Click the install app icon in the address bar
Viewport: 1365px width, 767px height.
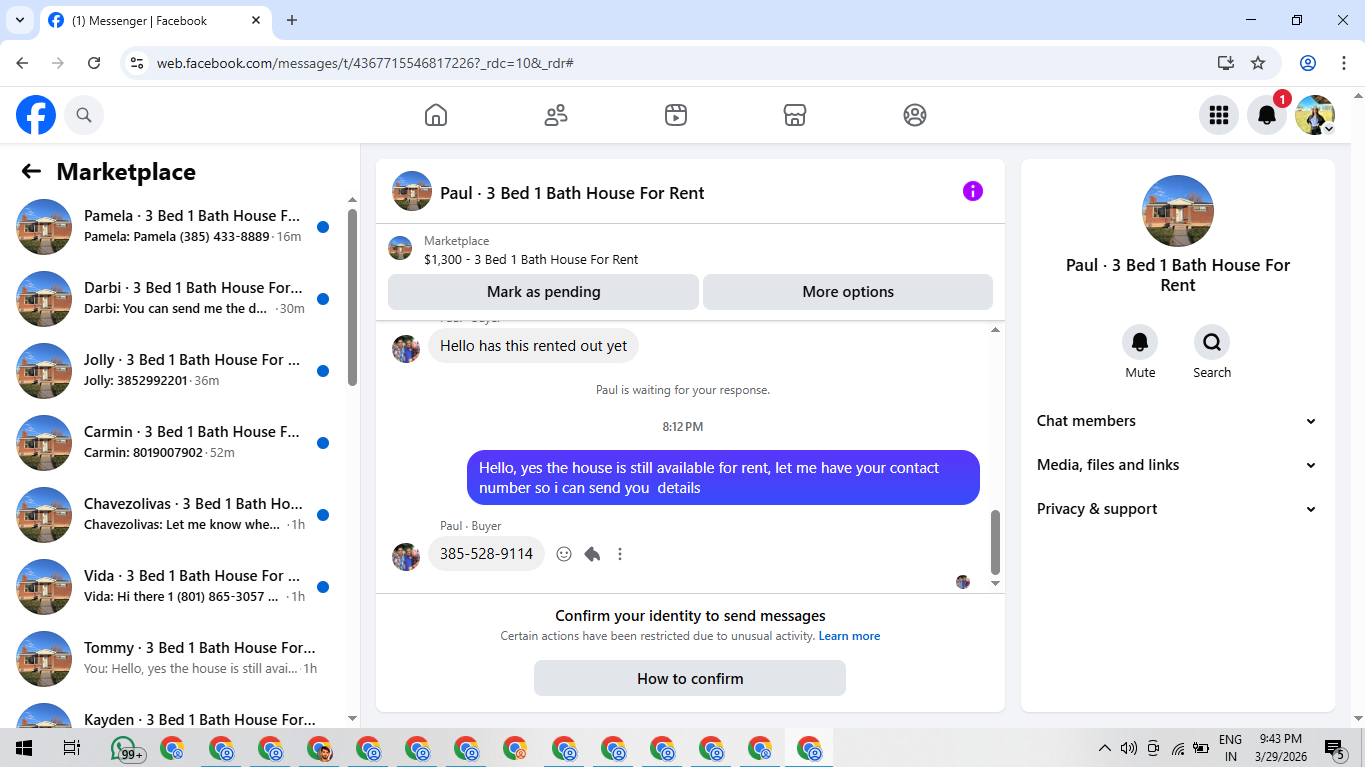[1226, 63]
